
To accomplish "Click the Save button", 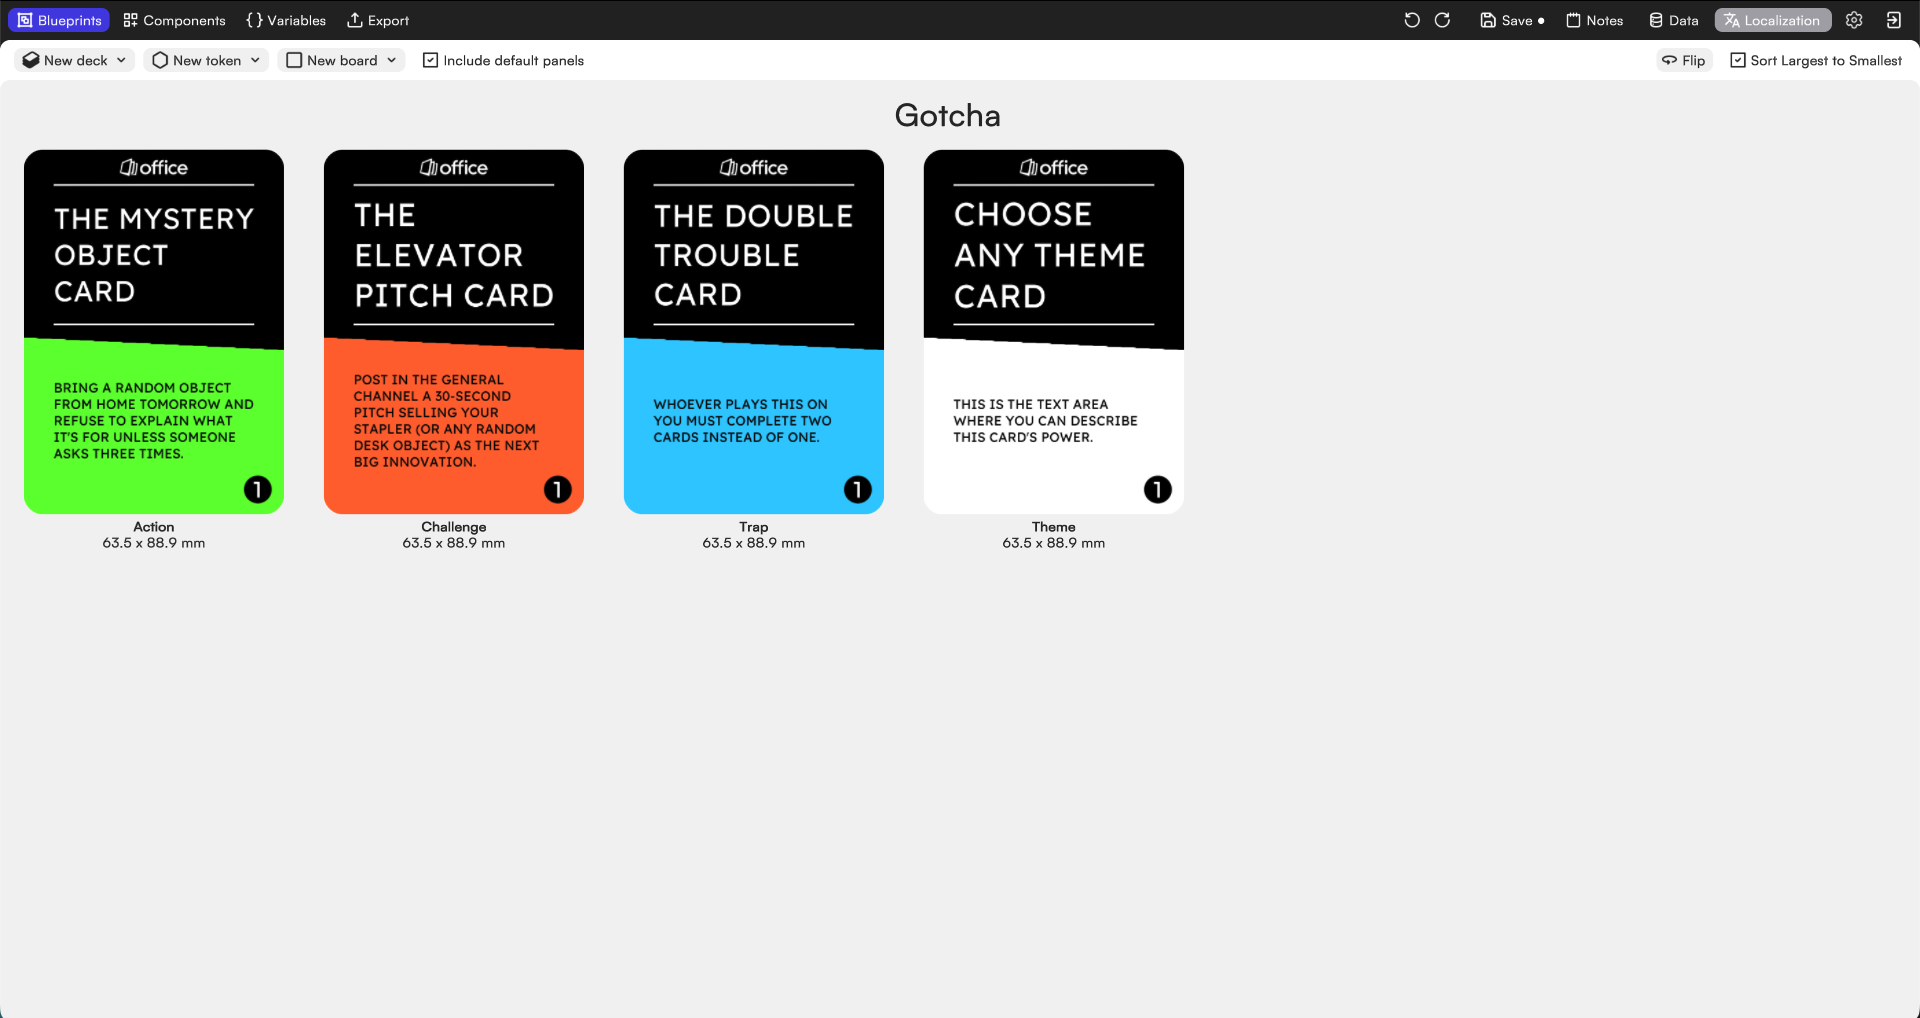I will tap(1511, 20).
